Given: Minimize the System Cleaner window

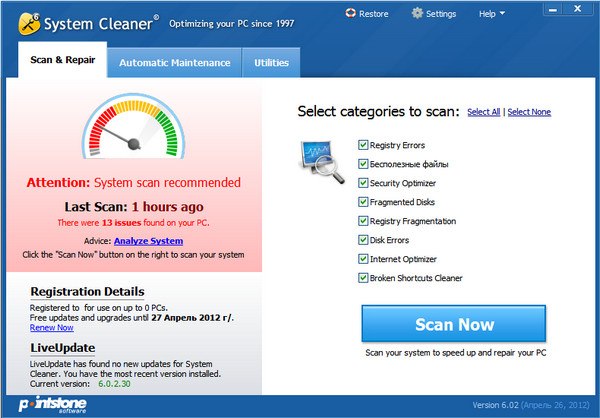Looking at the screenshot, I should pyautogui.click(x=549, y=9).
